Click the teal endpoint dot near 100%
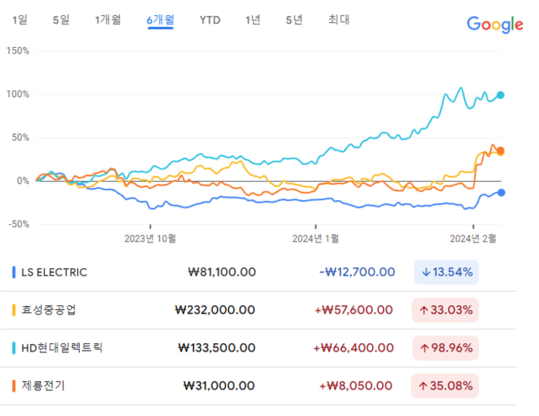This screenshot has width=539, height=416. (500, 95)
